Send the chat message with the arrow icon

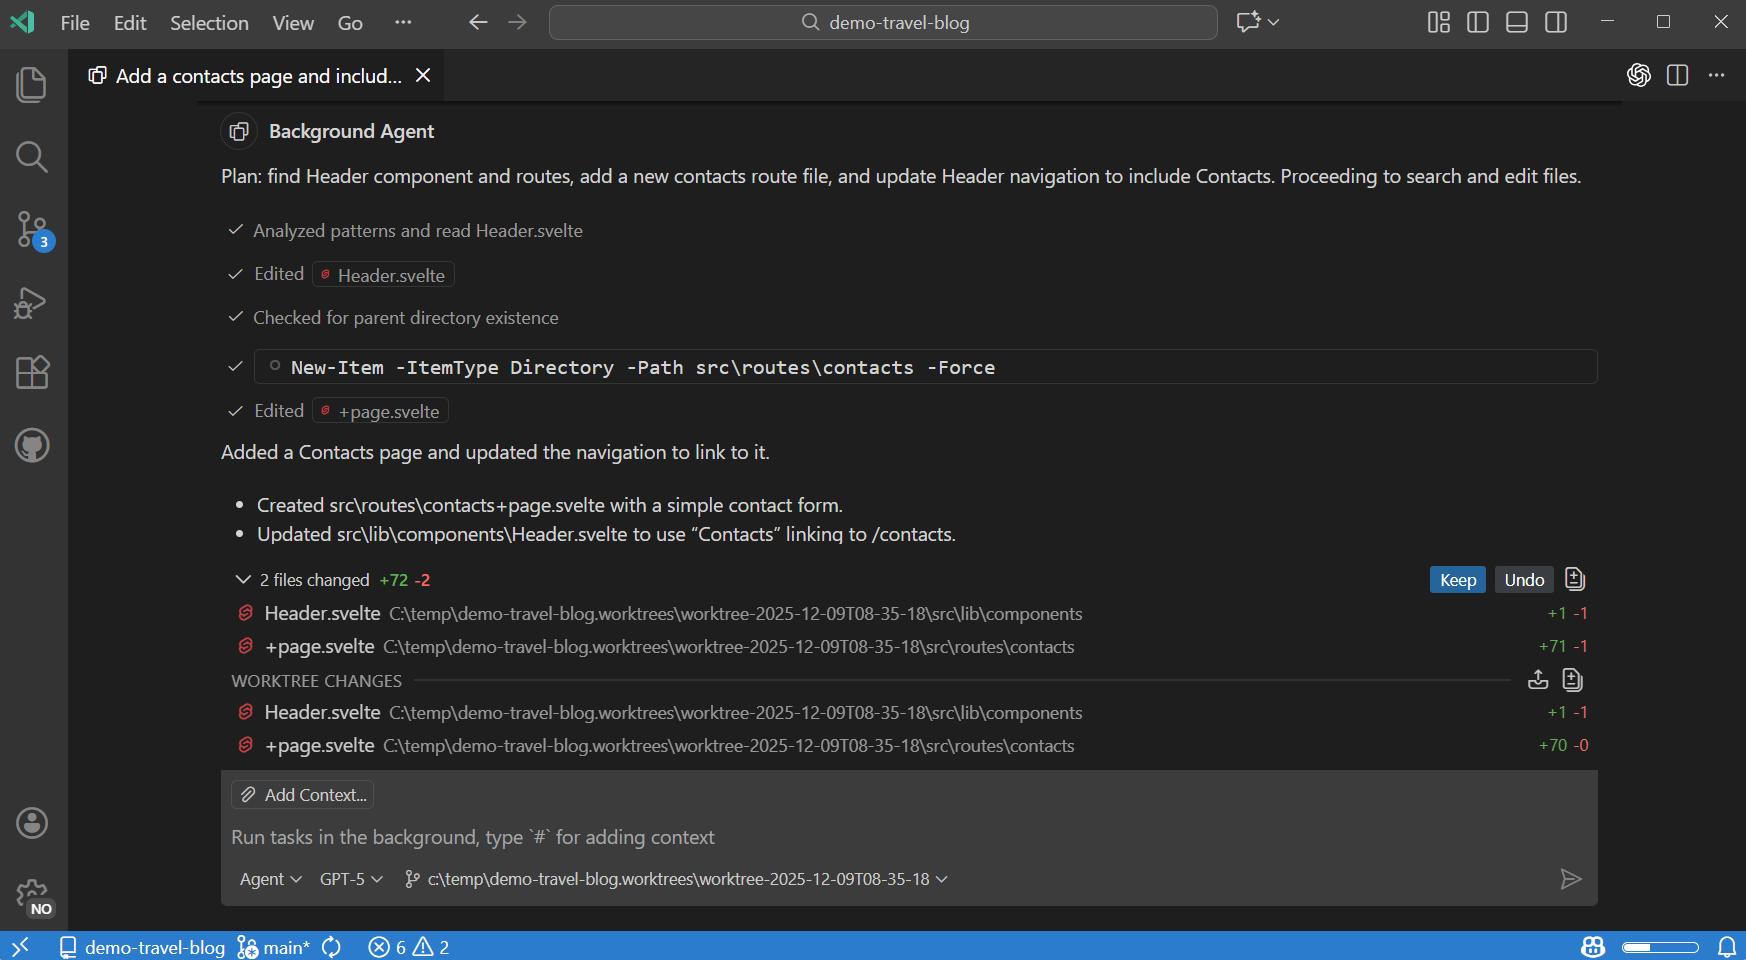pyautogui.click(x=1571, y=879)
